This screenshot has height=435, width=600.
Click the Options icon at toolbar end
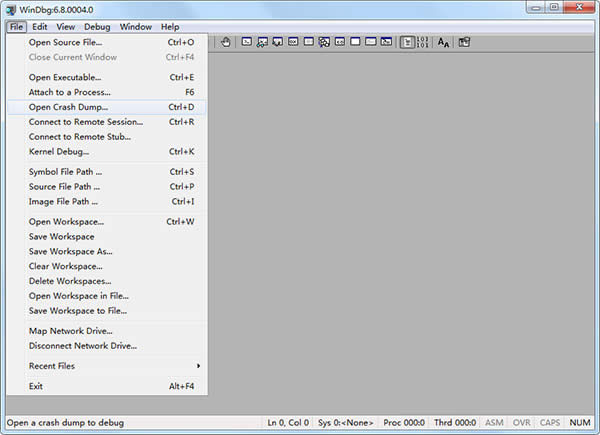pyautogui.click(x=464, y=42)
